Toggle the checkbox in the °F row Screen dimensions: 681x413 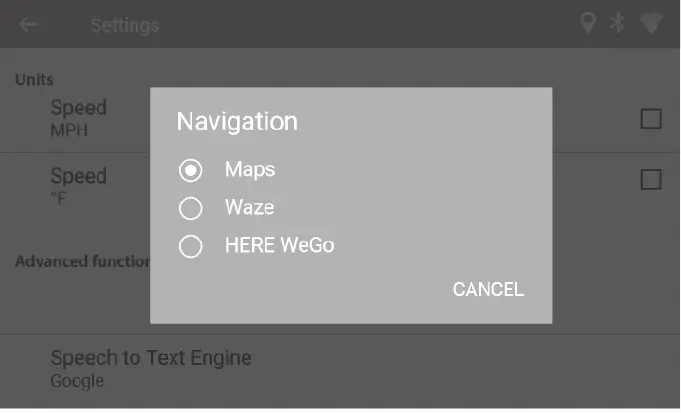[651, 180]
